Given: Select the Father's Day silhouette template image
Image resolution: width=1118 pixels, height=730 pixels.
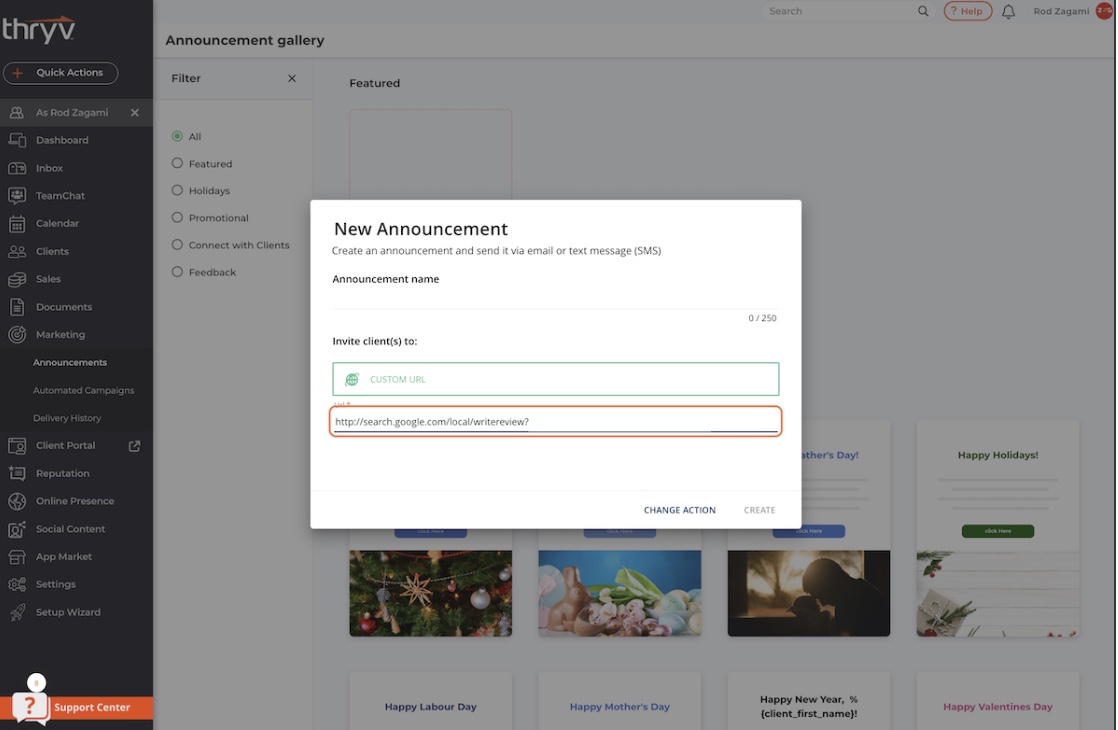Looking at the screenshot, I should (809, 593).
